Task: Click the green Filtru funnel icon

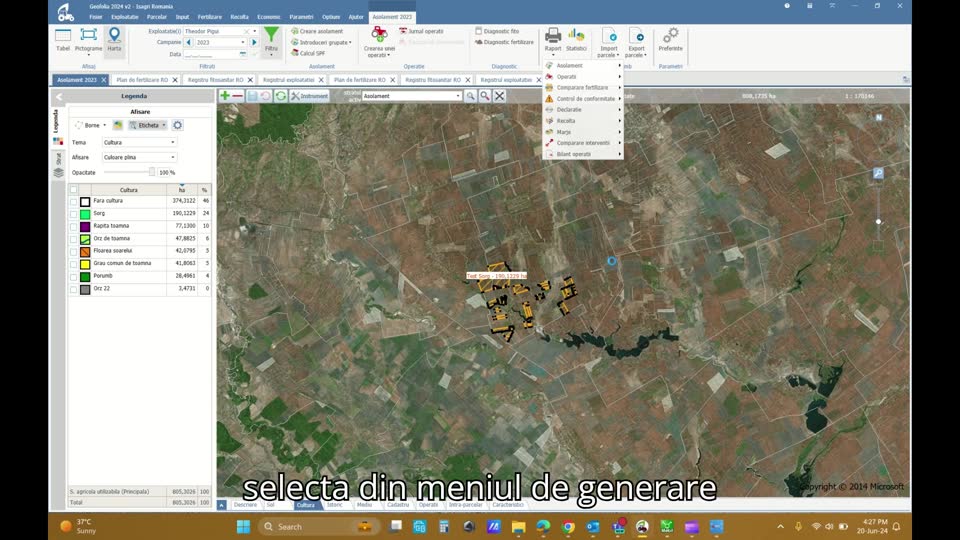Action: (271, 35)
